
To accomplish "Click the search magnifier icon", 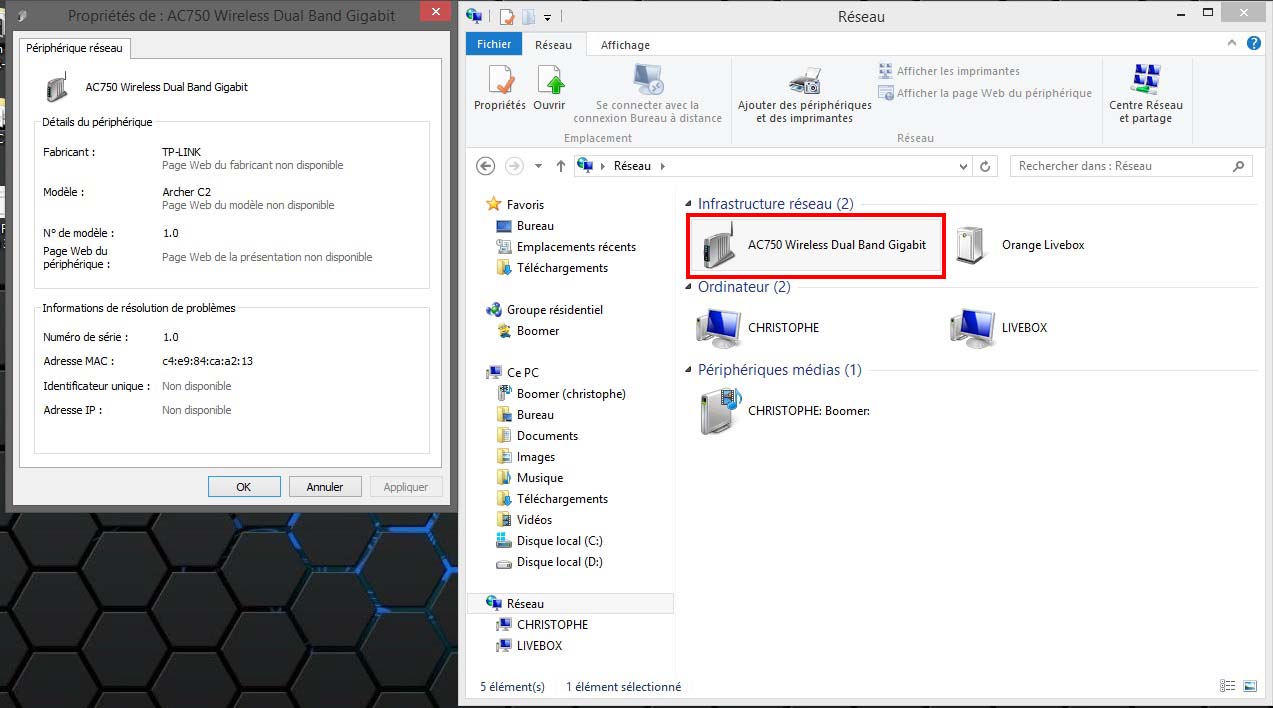I will coord(1239,166).
